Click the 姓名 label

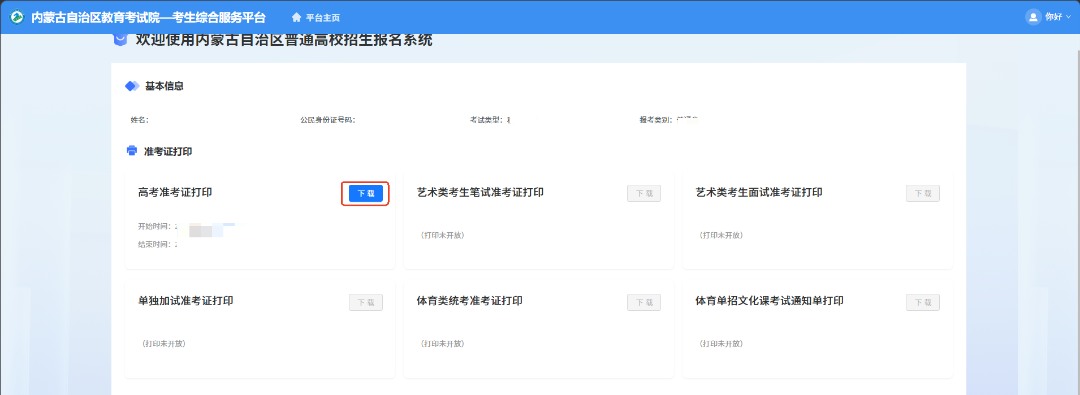140,120
